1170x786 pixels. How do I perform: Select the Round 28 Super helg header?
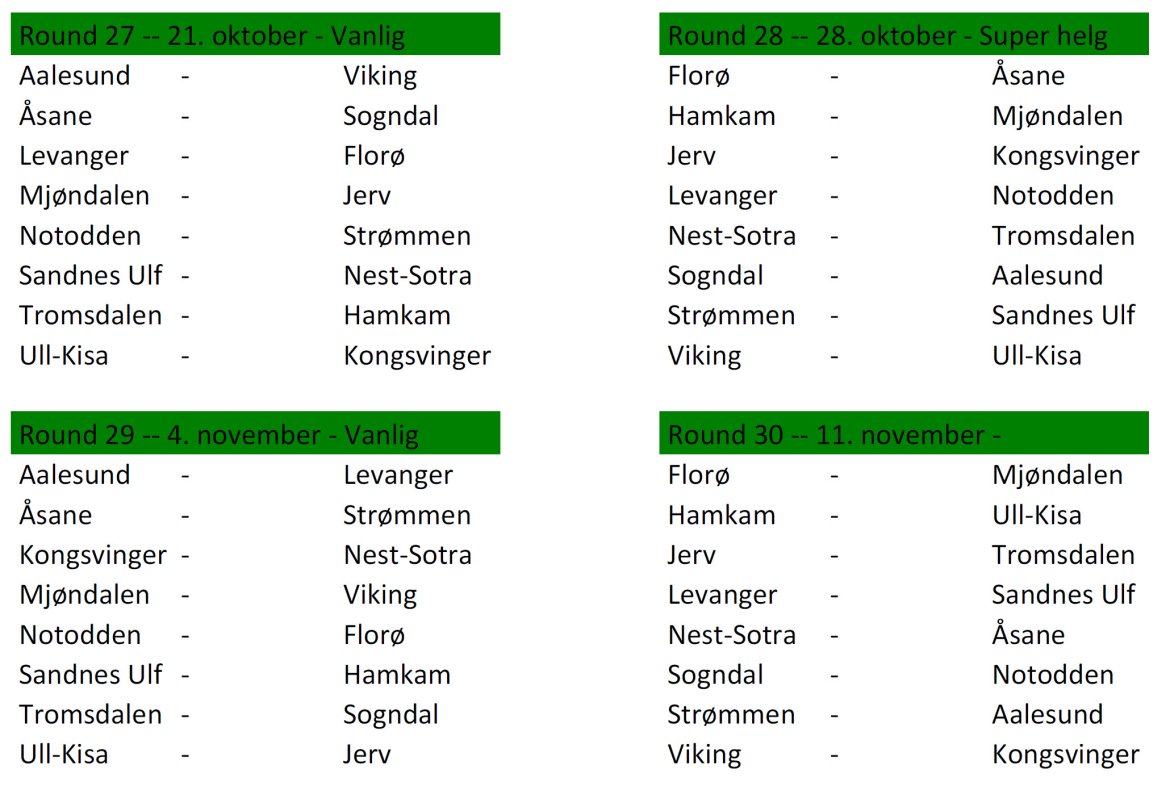(x=903, y=36)
